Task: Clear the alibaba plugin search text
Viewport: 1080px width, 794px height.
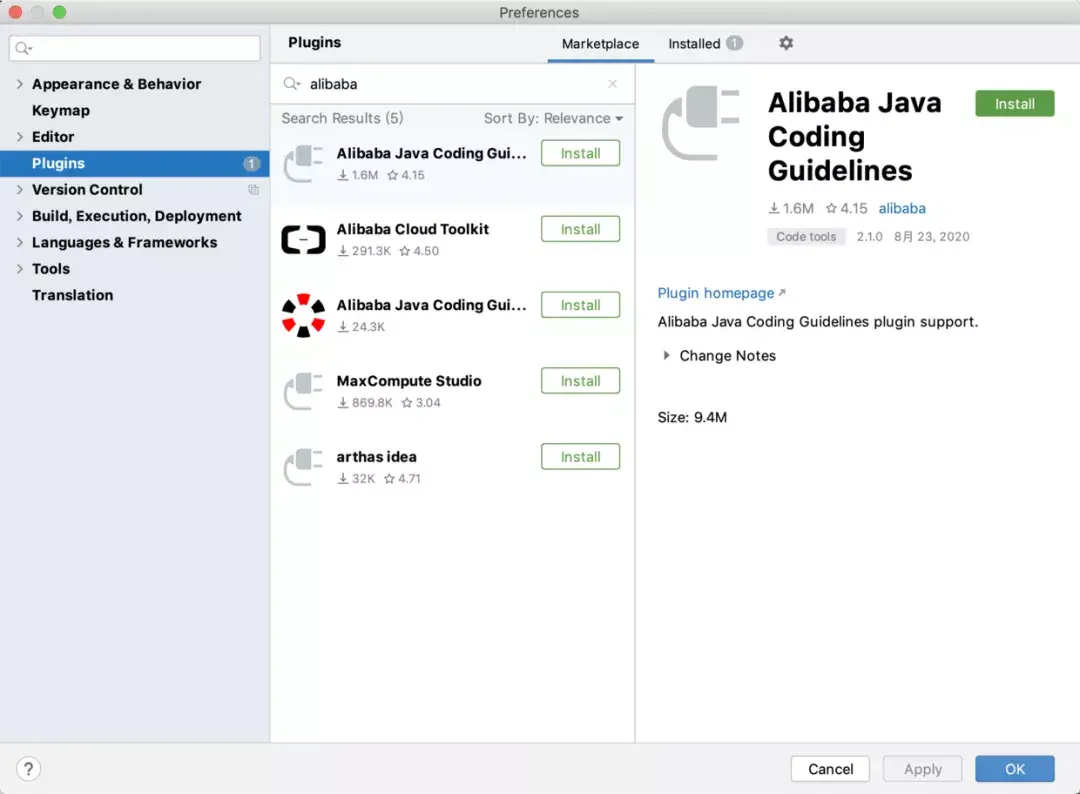Action: point(612,84)
